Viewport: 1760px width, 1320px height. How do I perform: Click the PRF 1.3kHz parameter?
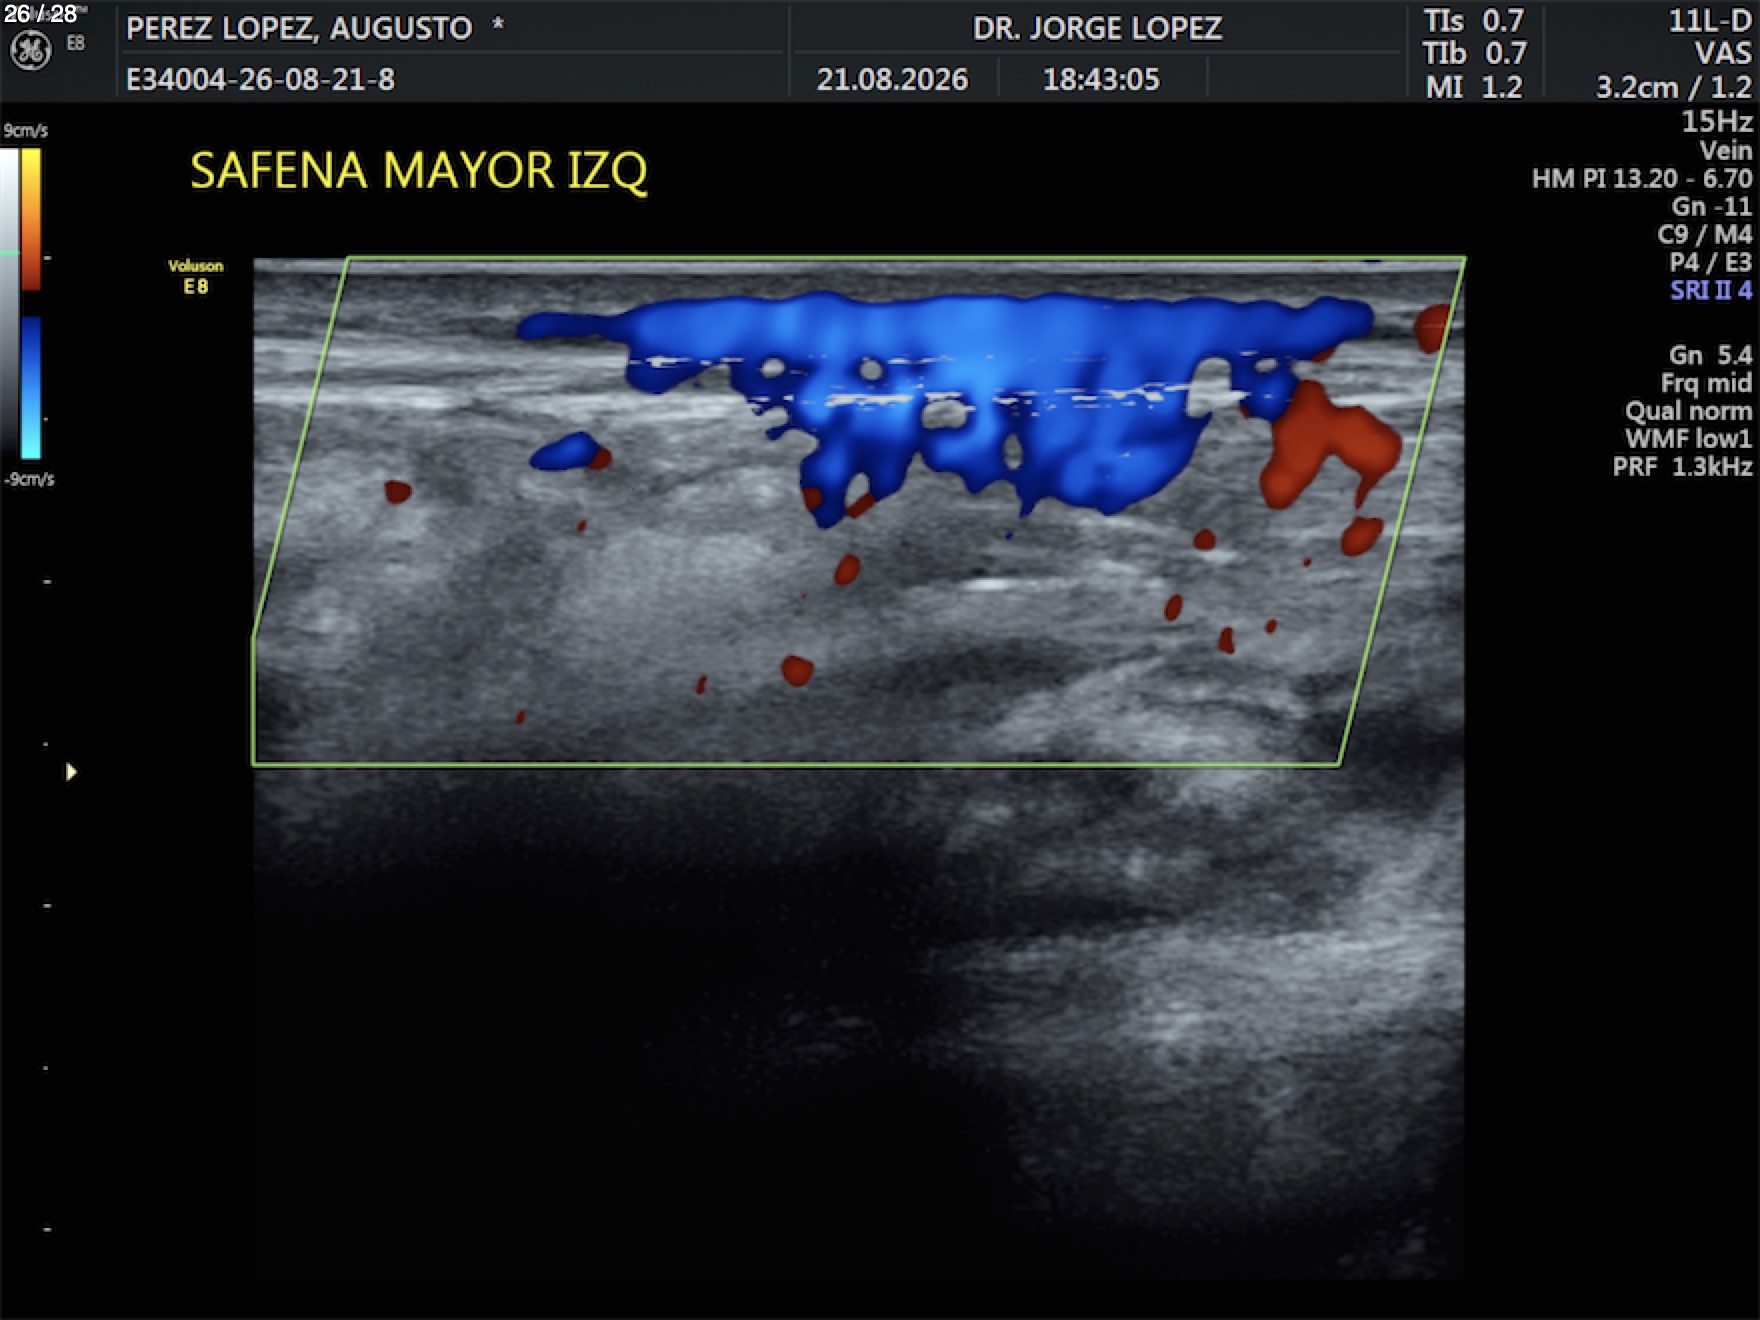pyautogui.click(x=1682, y=467)
